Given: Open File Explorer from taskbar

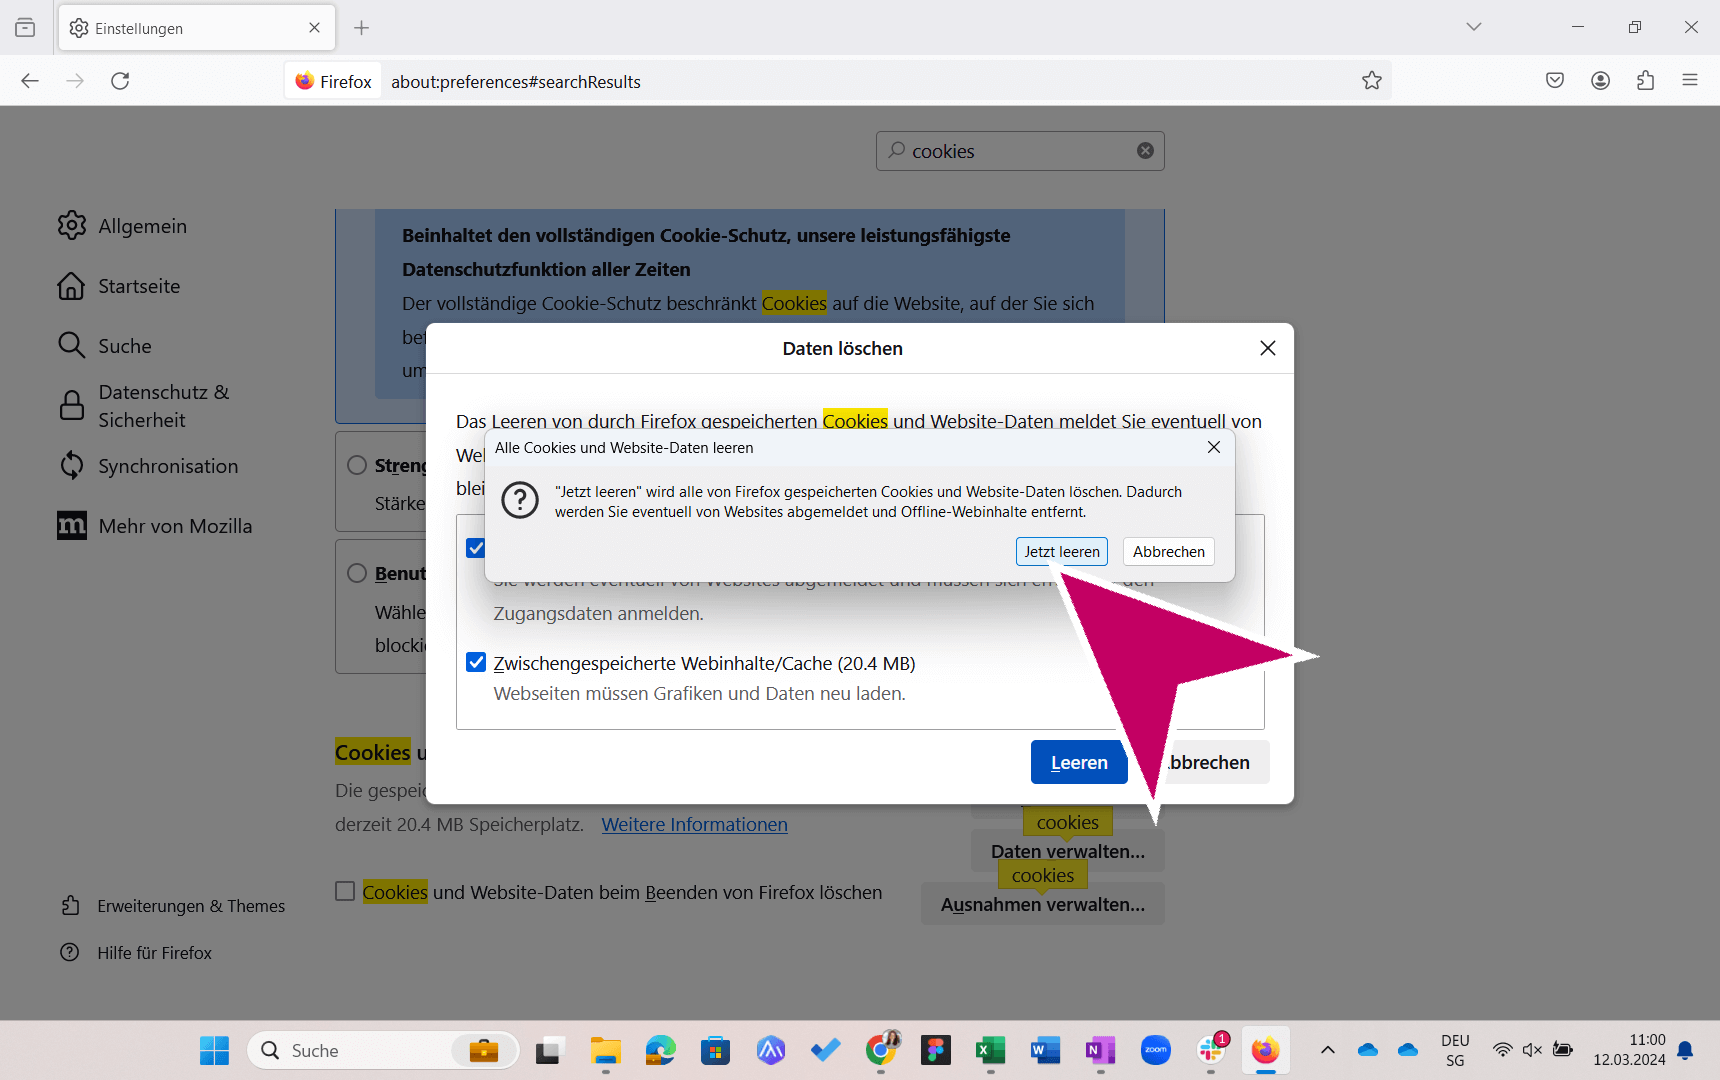Looking at the screenshot, I should point(605,1050).
